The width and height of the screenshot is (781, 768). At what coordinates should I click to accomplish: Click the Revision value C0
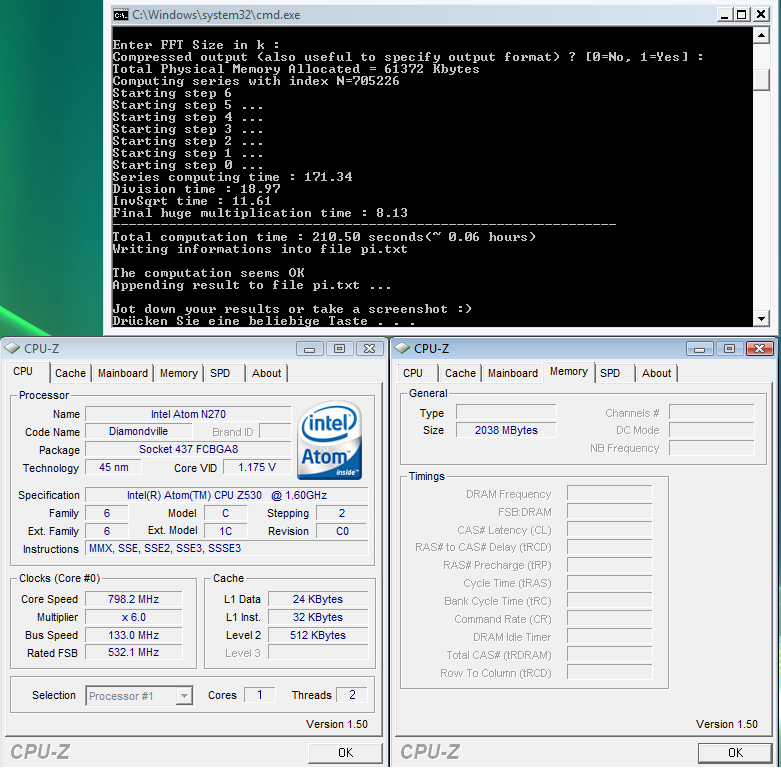coord(342,531)
